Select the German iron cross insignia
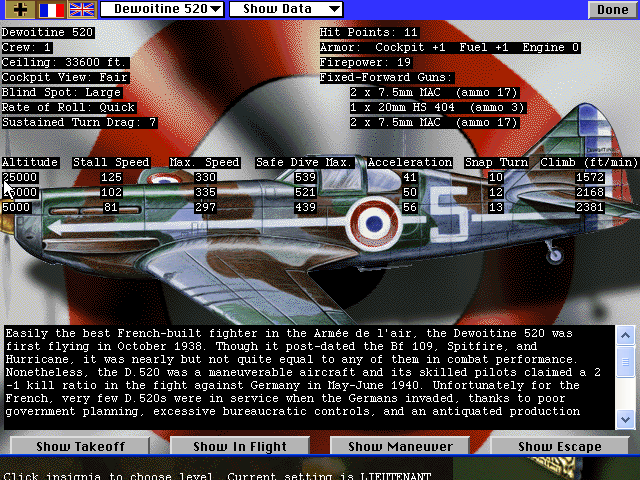Image resolution: width=640 pixels, height=480 pixels. (20, 9)
